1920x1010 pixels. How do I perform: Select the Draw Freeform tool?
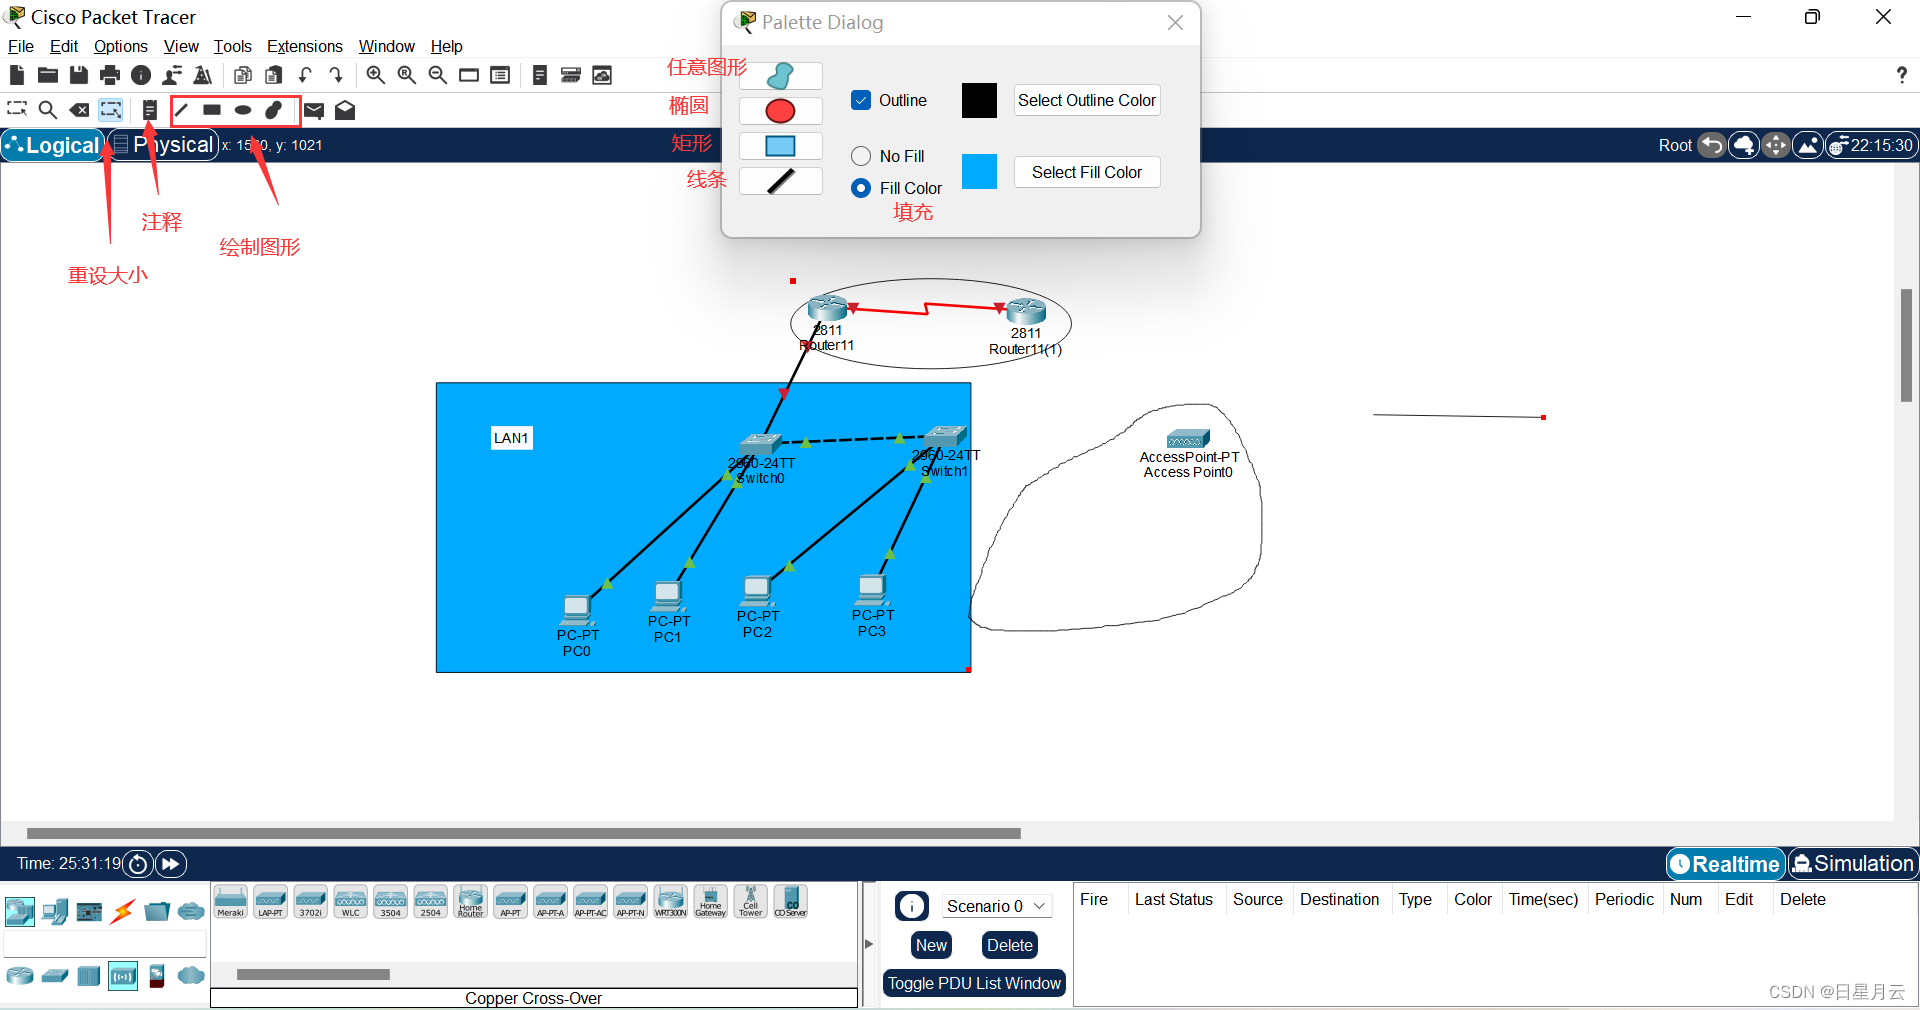[x=274, y=110]
